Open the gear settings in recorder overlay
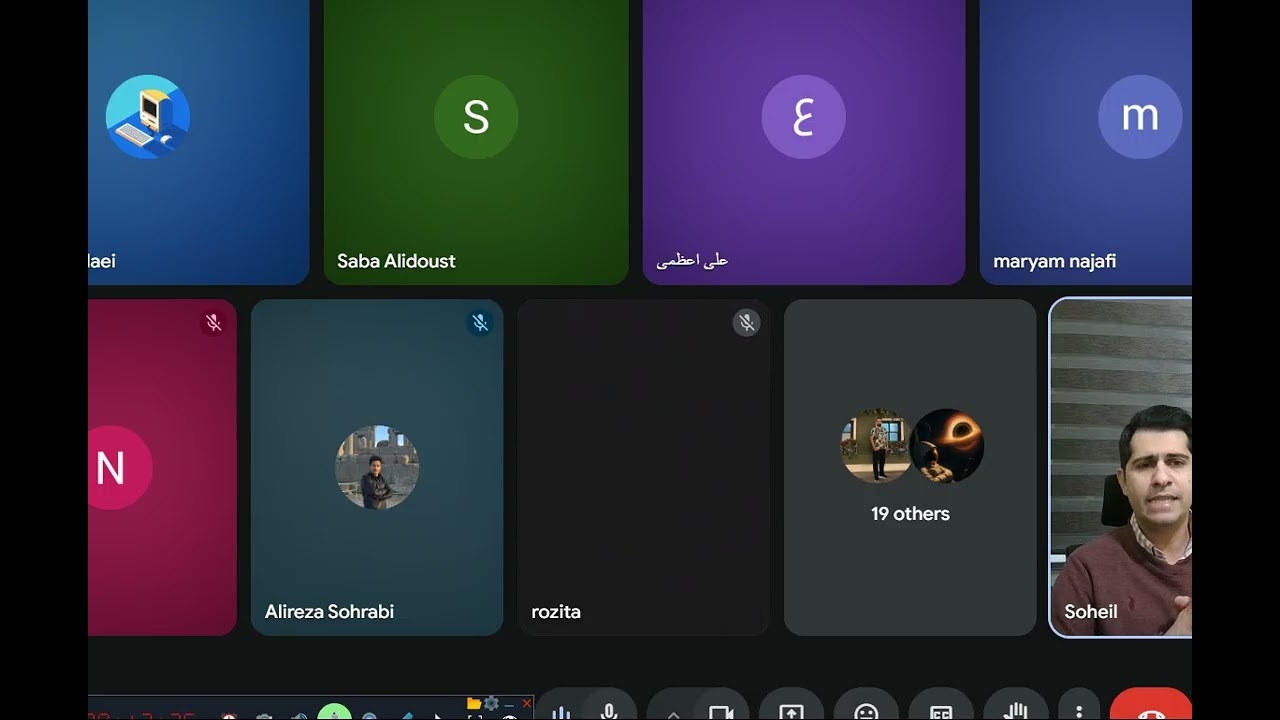Viewport: 1280px width, 720px height. [x=491, y=704]
